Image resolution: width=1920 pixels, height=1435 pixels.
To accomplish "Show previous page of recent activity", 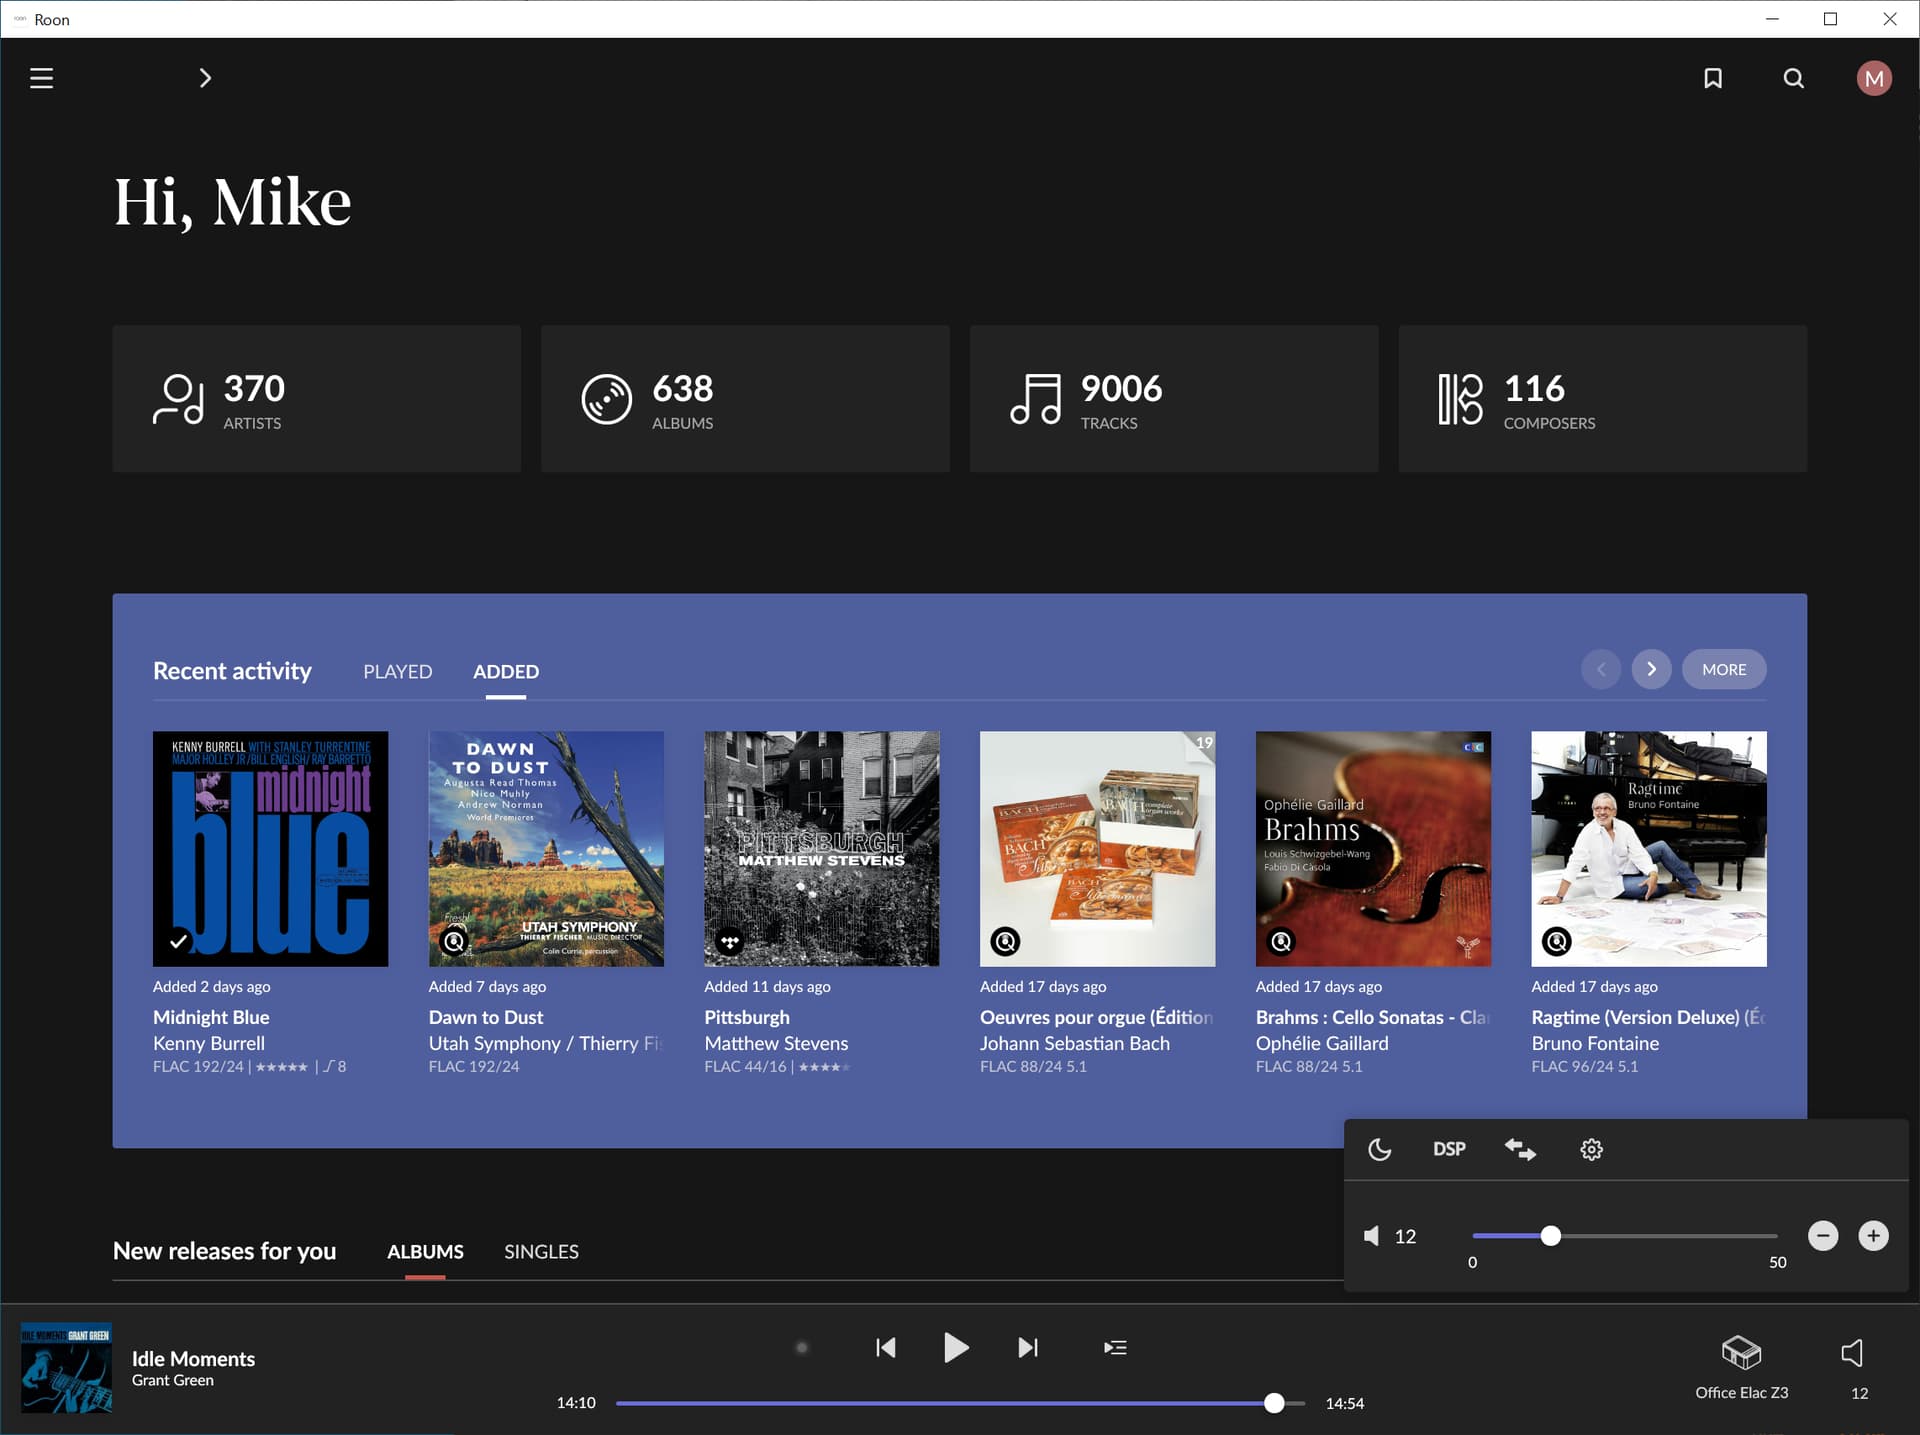I will coord(1601,669).
